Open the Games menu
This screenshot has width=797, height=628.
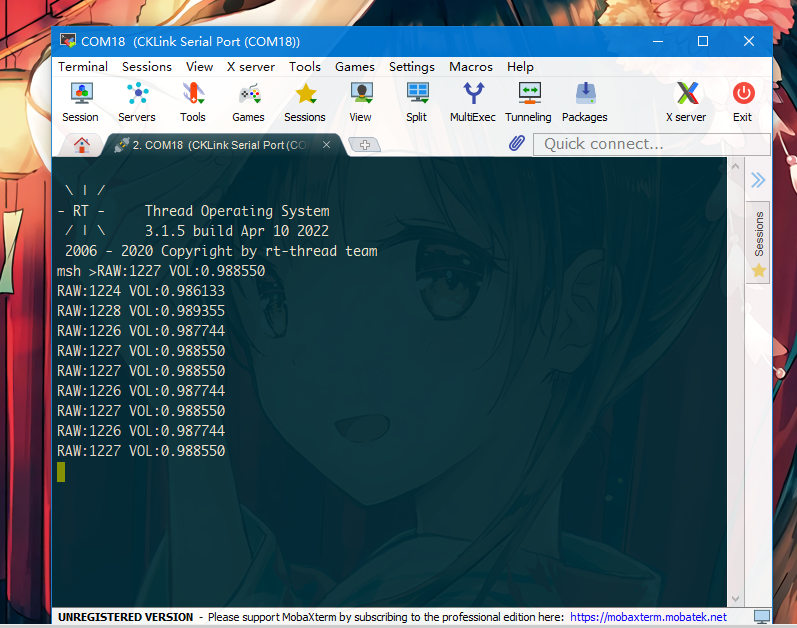click(x=355, y=67)
